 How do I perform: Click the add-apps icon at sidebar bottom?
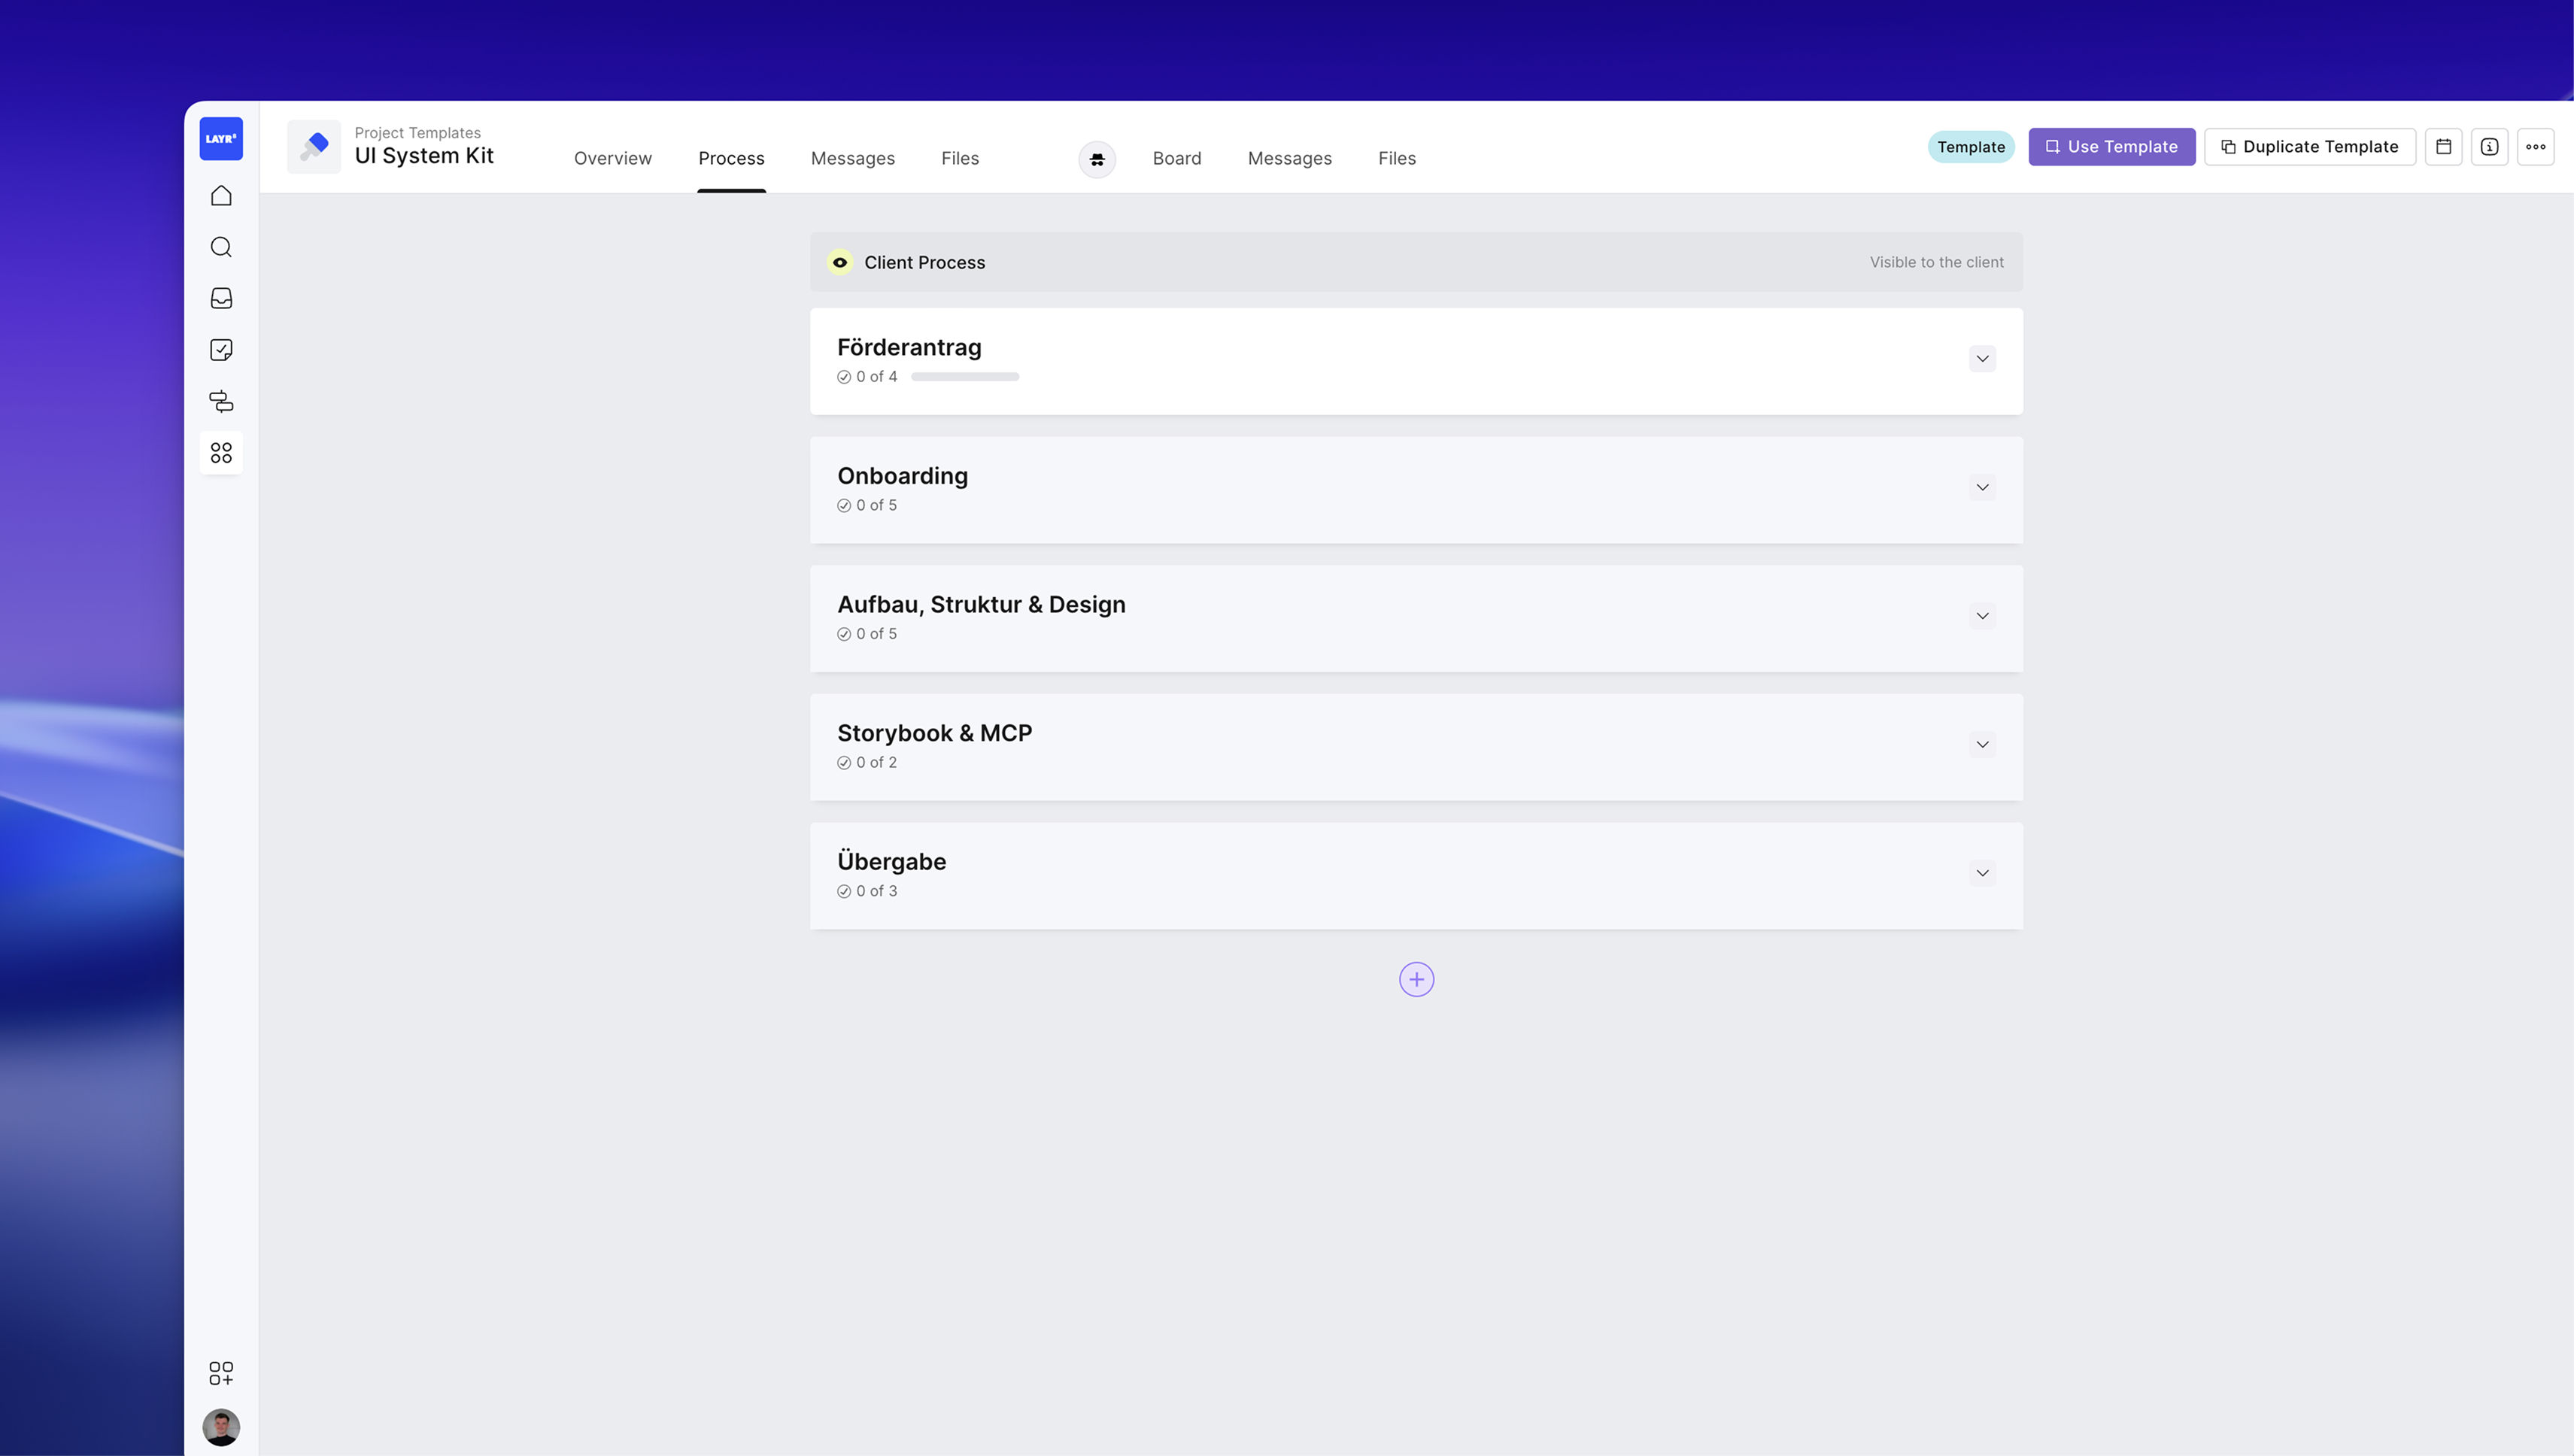coord(221,1373)
